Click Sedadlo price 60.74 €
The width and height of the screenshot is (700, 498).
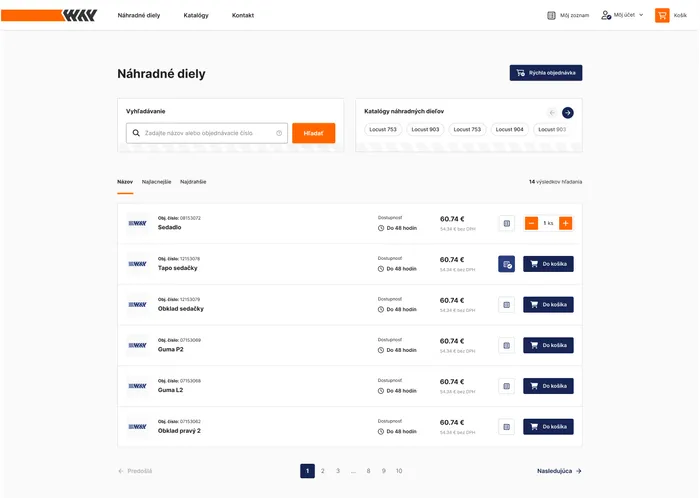[452, 219]
